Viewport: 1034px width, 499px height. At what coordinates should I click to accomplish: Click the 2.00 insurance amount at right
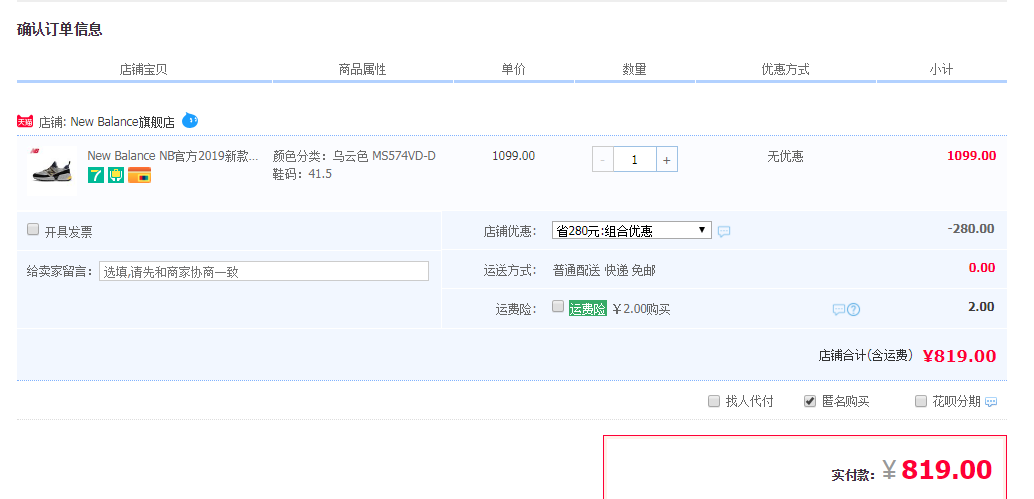click(x=981, y=307)
